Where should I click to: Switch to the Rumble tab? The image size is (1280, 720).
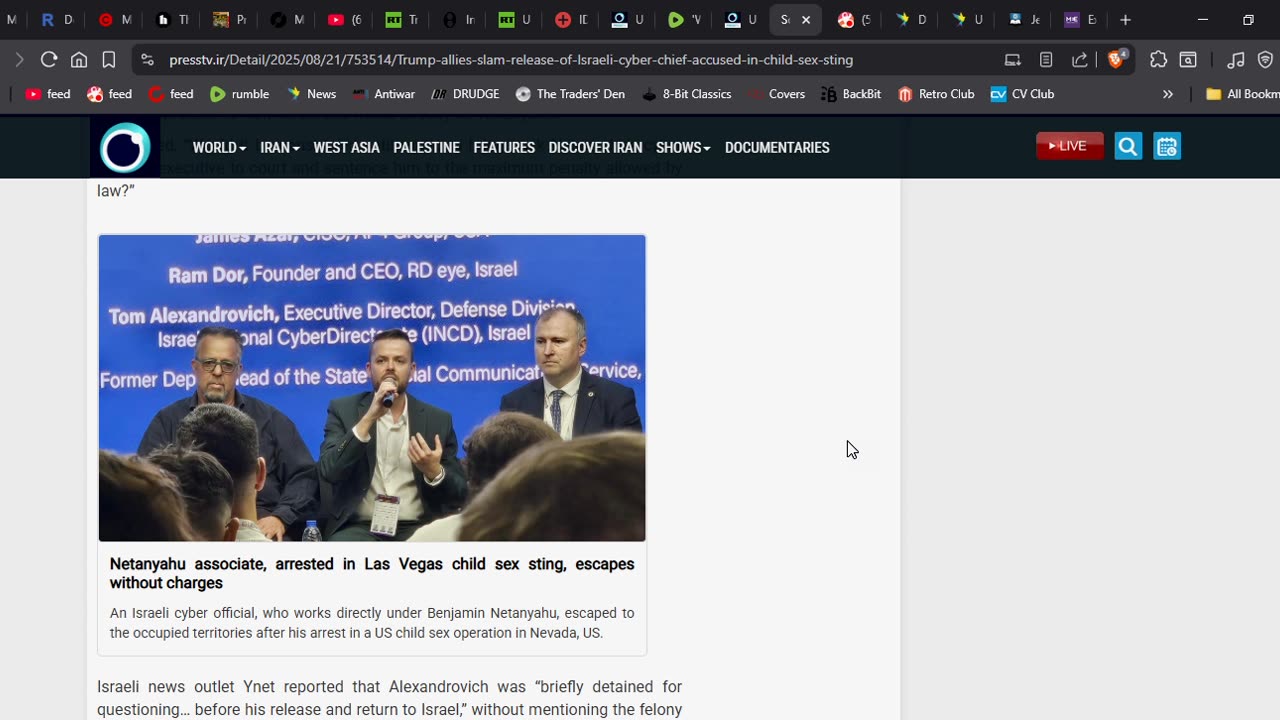tap(684, 20)
